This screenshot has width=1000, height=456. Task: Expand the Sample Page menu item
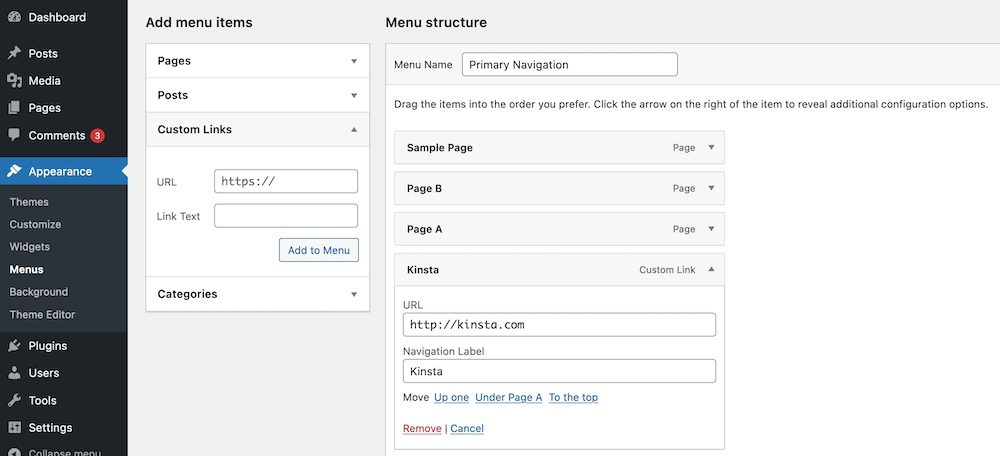(x=711, y=147)
